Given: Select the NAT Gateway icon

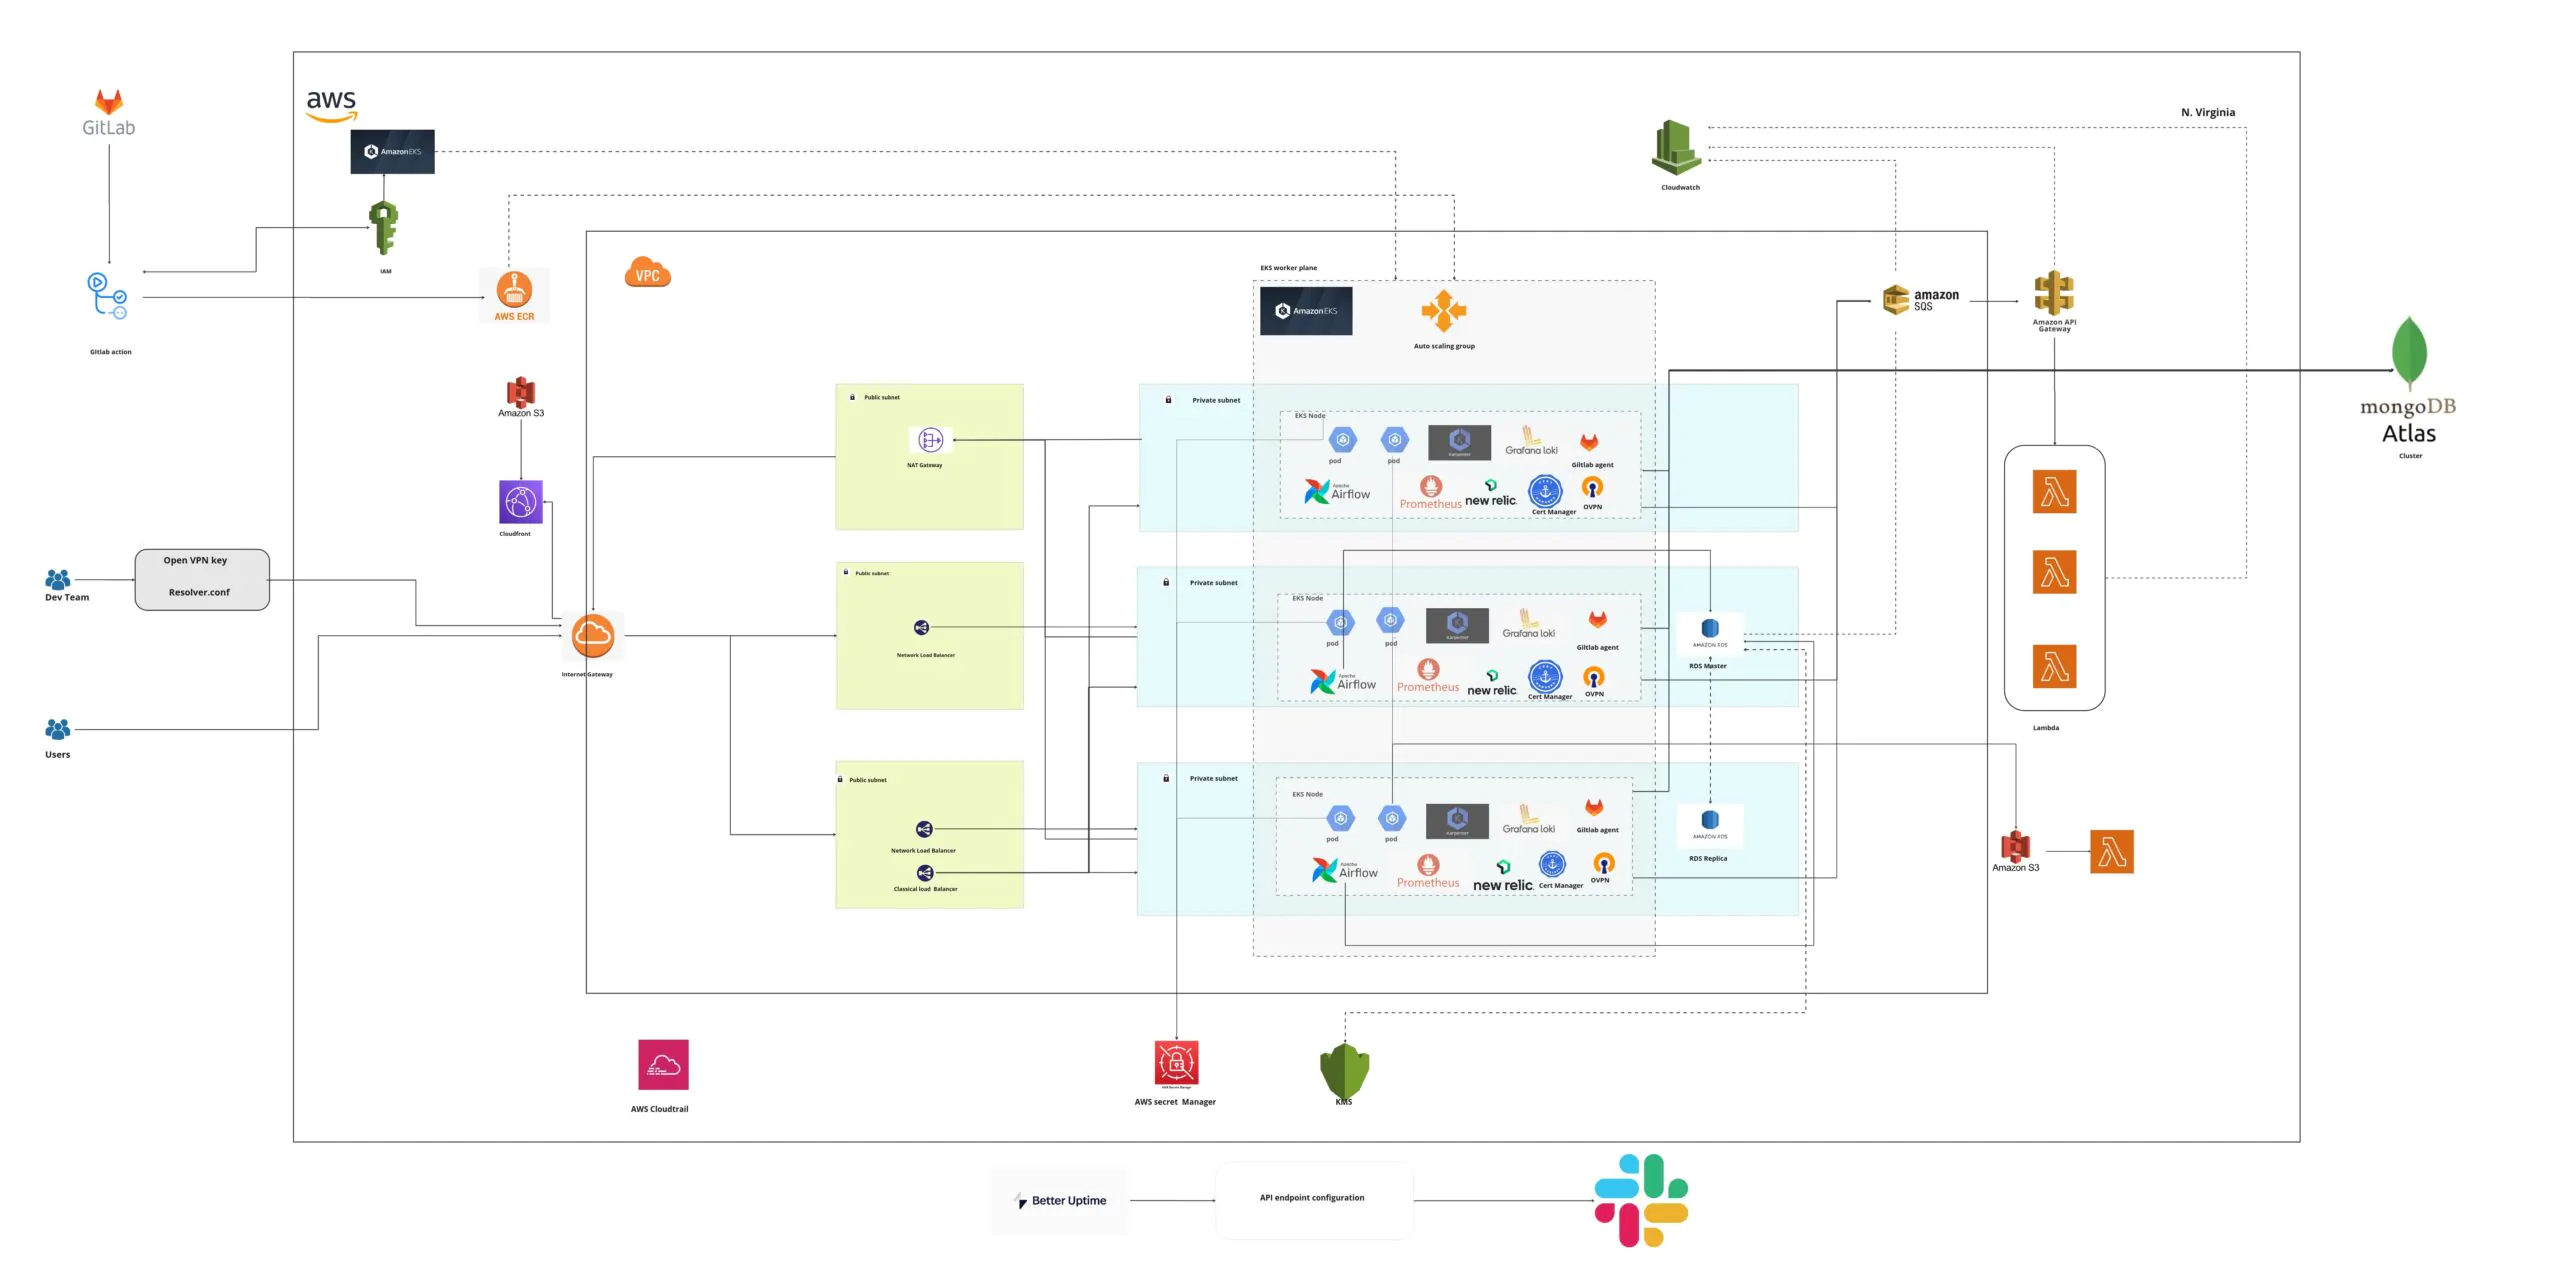Looking at the screenshot, I should [930, 440].
